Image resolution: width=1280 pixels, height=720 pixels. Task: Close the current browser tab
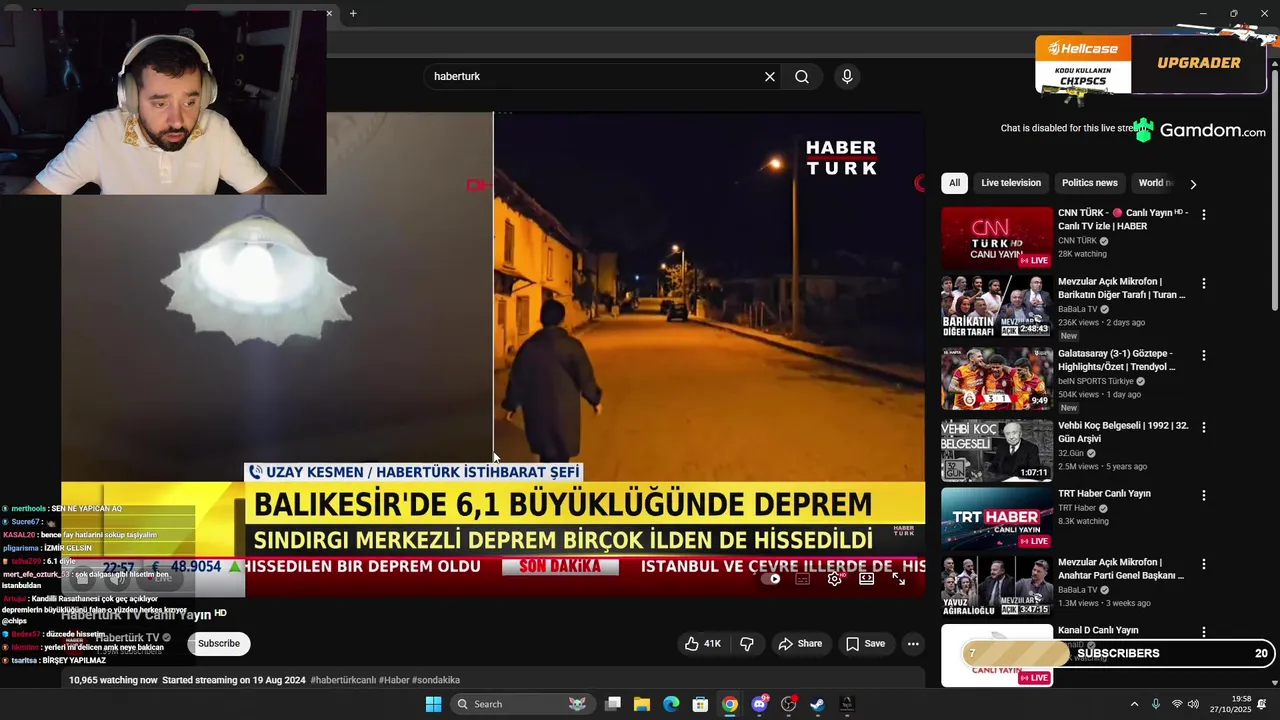pyautogui.click(x=329, y=13)
